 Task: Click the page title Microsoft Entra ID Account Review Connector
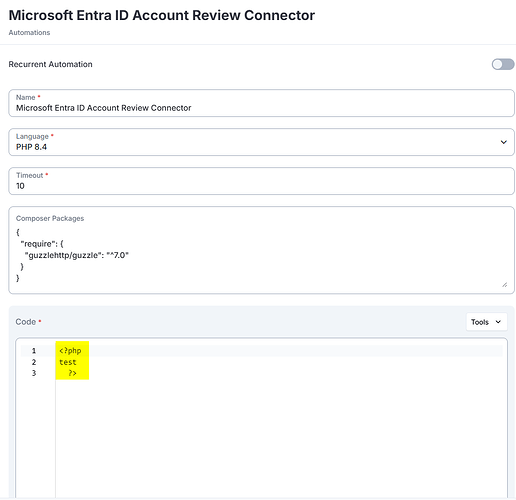pos(162,15)
